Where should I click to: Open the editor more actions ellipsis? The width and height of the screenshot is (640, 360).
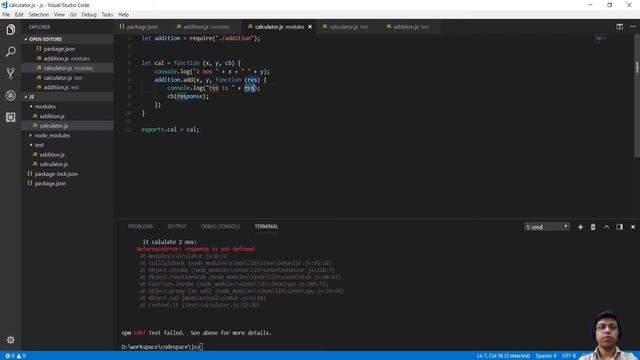[x=633, y=27]
